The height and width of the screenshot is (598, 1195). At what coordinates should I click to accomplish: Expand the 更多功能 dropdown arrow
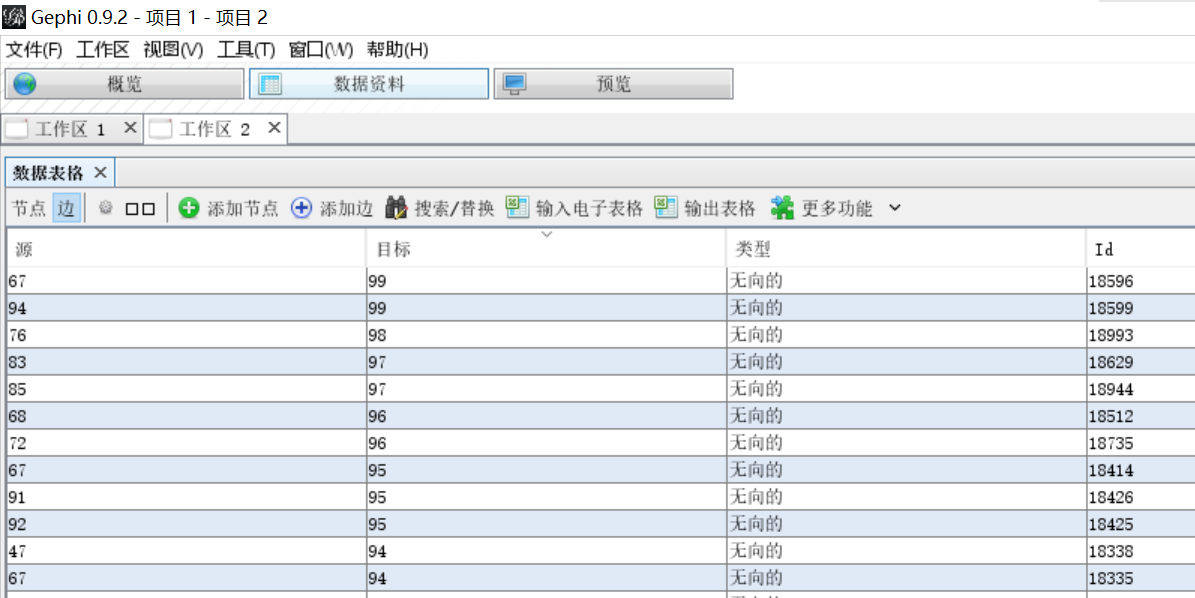tap(894, 208)
